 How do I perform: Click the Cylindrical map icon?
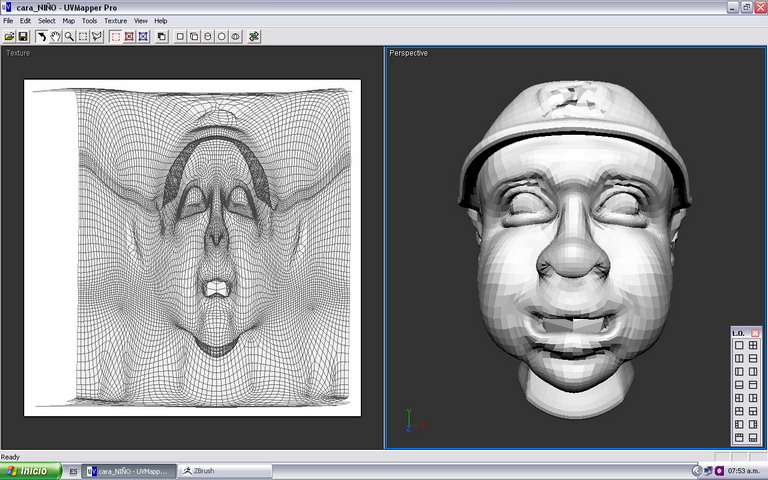207,36
